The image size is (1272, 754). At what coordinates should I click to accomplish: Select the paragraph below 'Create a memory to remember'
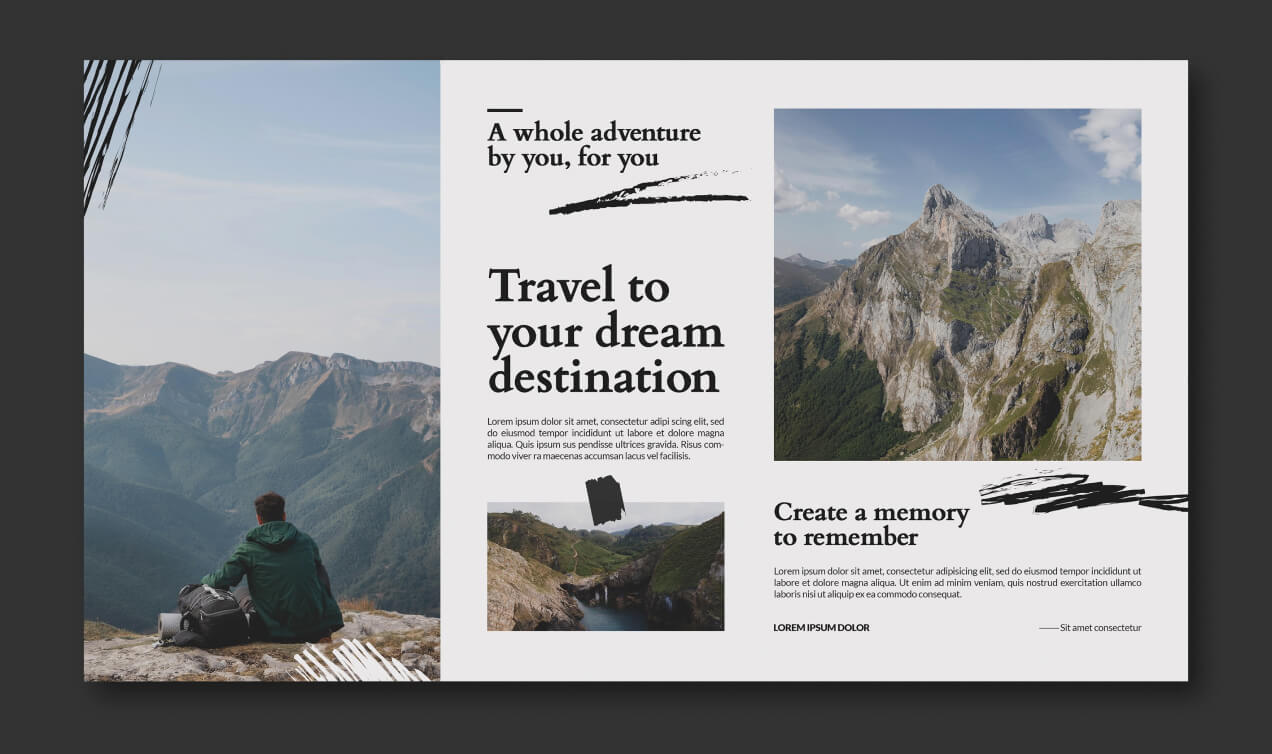coord(957,582)
